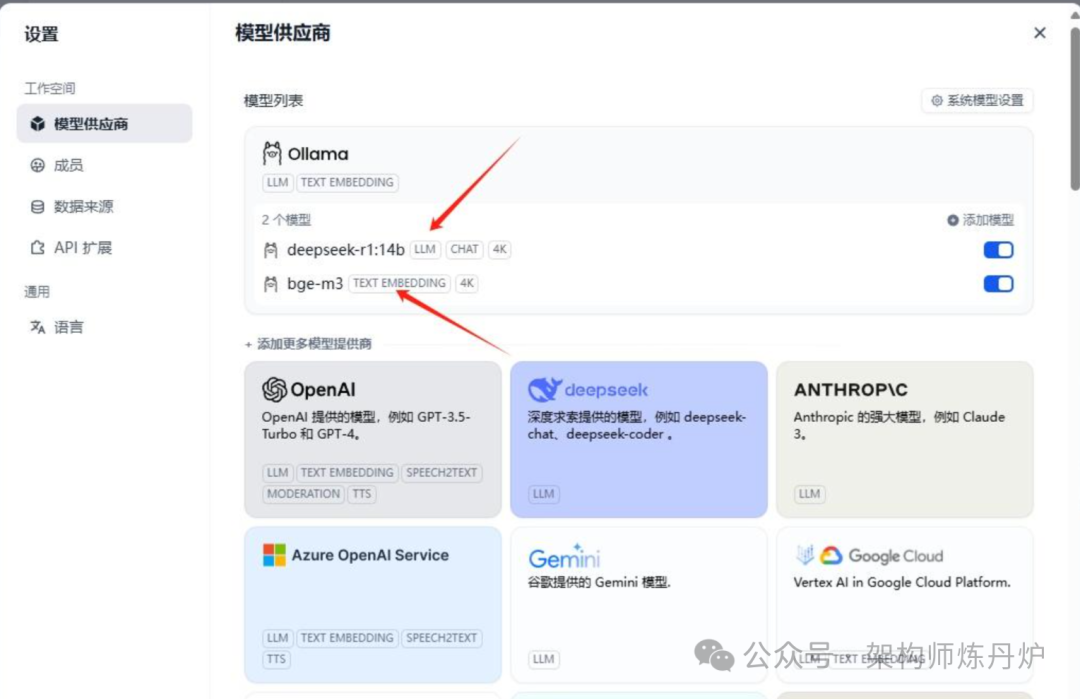The width and height of the screenshot is (1080, 699).
Task: Close the settings dialog with X
Action: coord(1040,33)
